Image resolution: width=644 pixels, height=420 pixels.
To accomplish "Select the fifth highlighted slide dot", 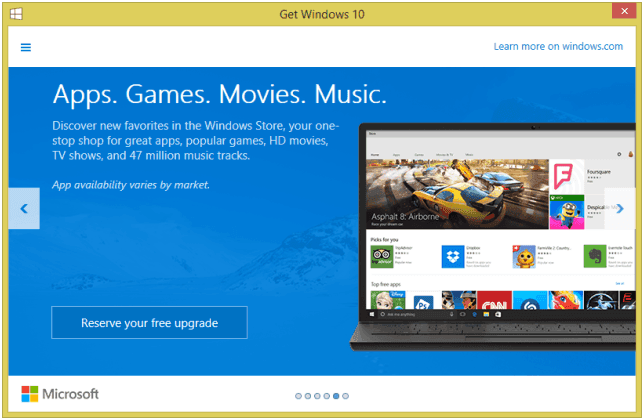I will point(336,396).
